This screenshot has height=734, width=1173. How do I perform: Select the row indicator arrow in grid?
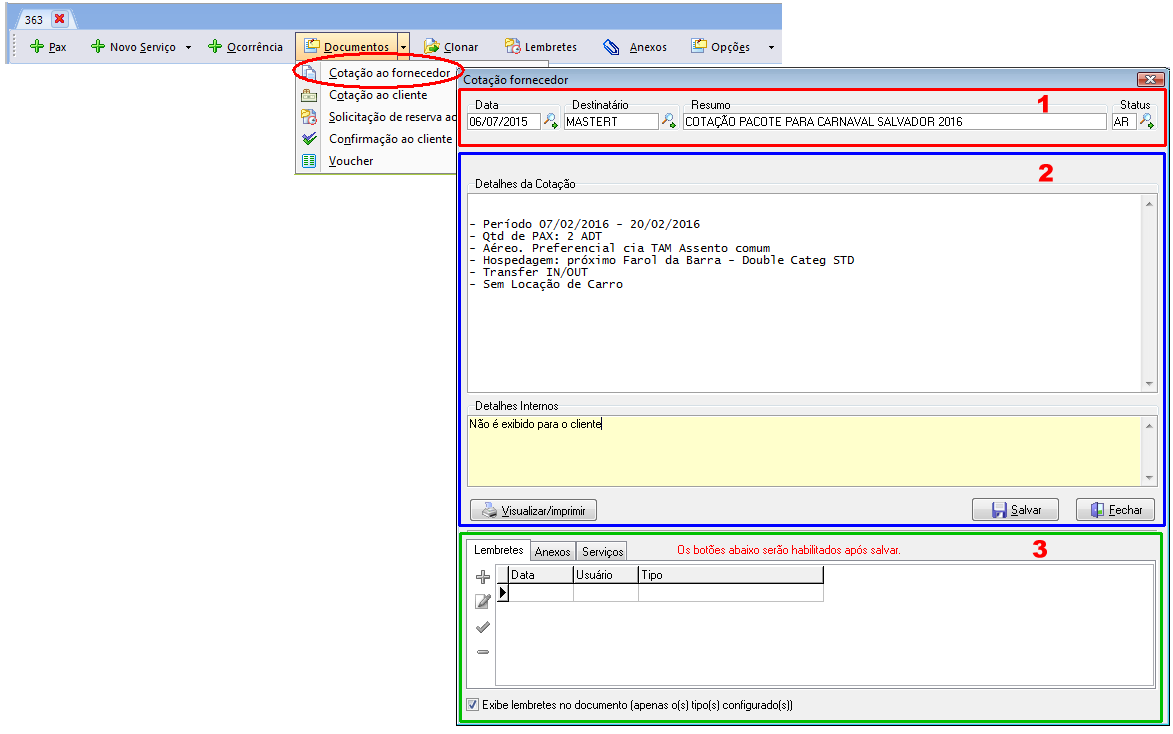(503, 593)
